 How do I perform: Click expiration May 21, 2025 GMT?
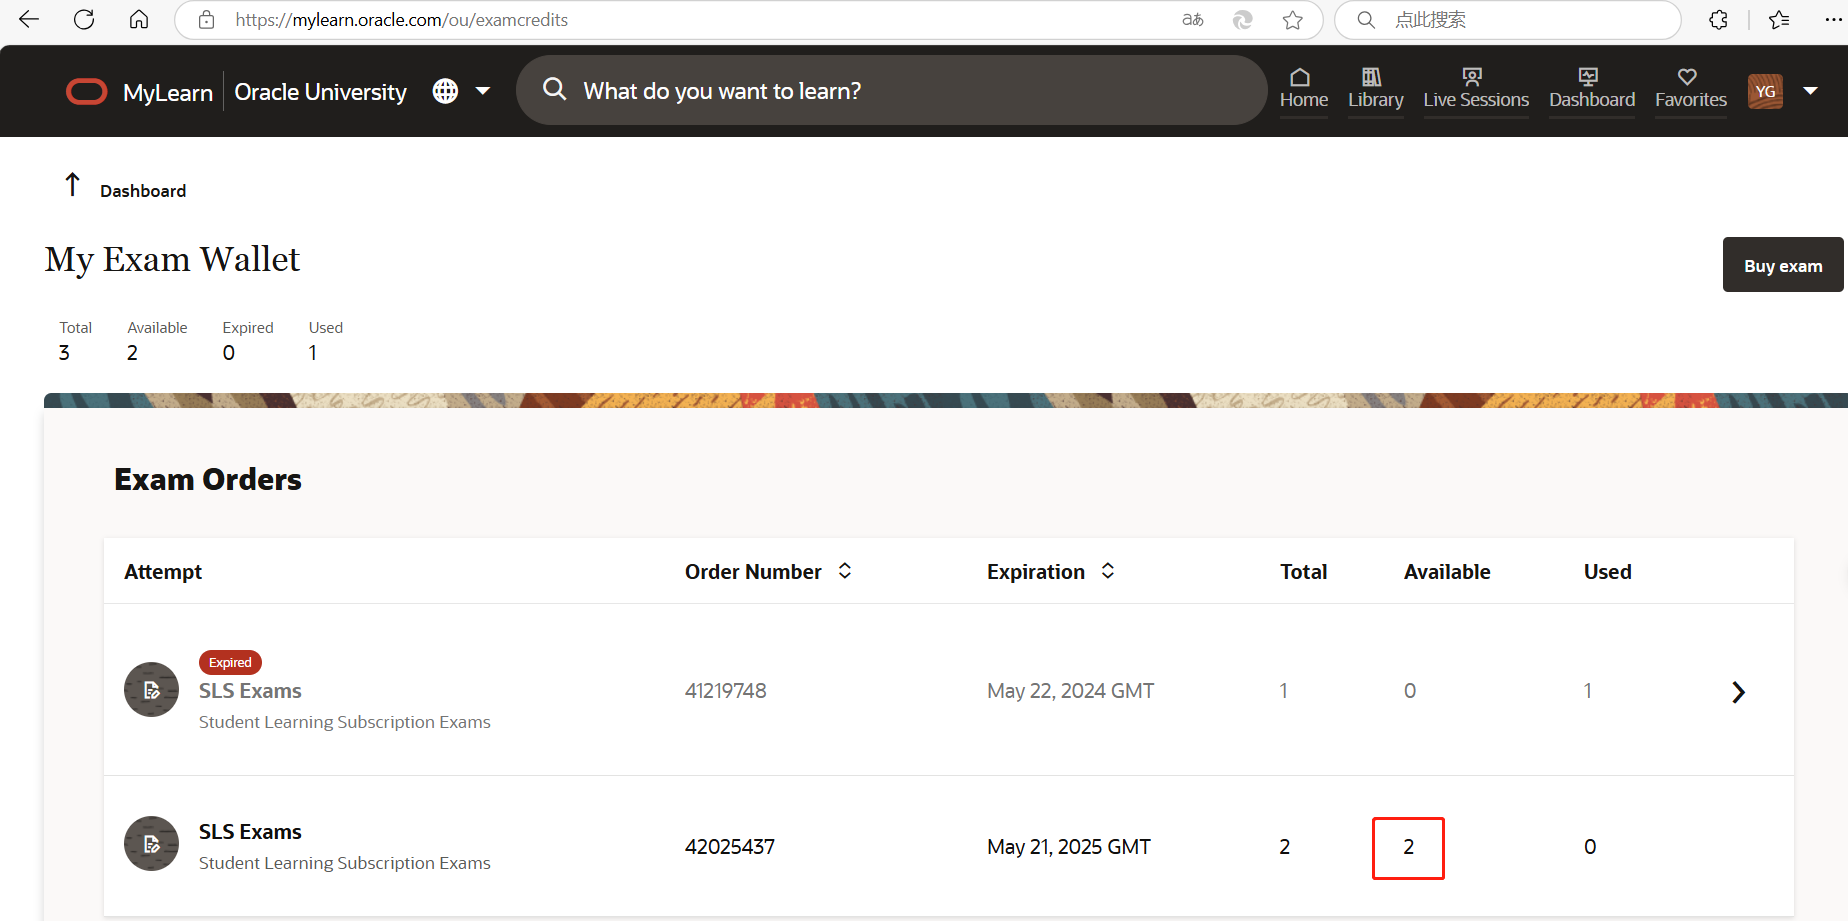click(x=1069, y=847)
